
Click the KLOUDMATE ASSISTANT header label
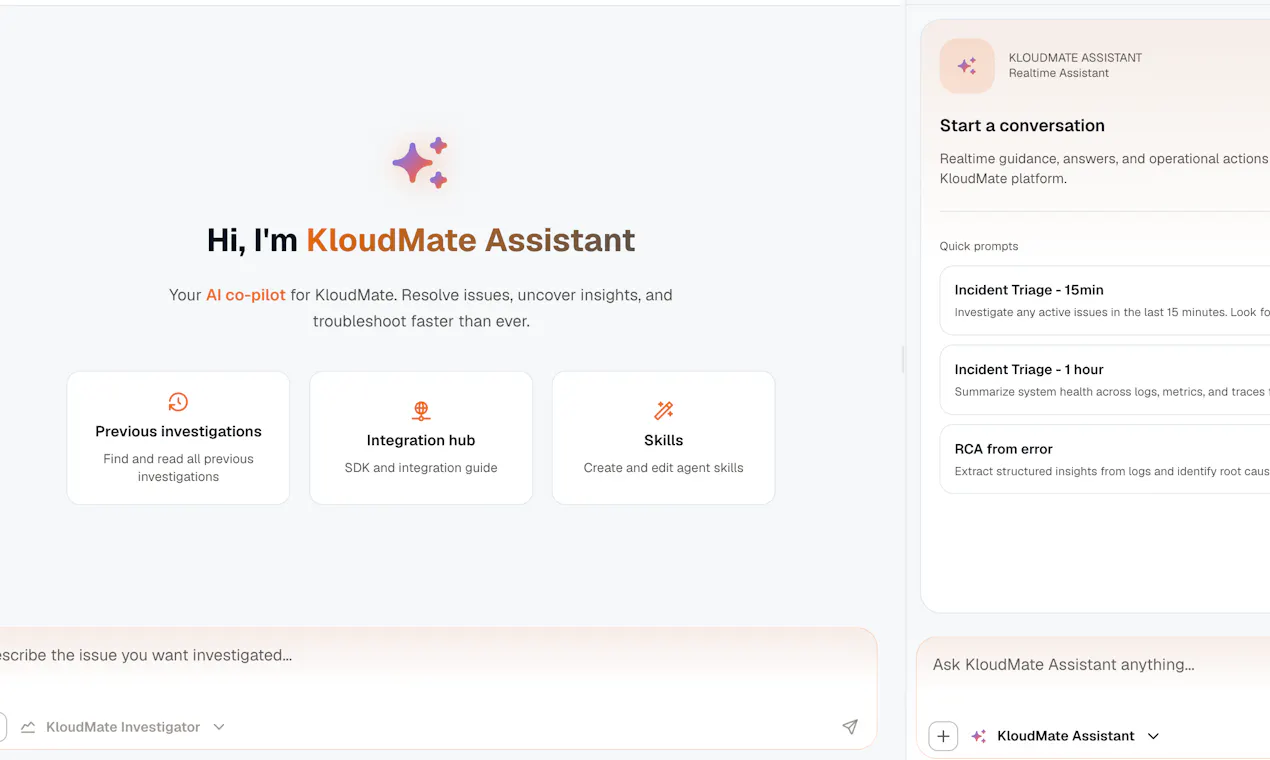(1075, 58)
